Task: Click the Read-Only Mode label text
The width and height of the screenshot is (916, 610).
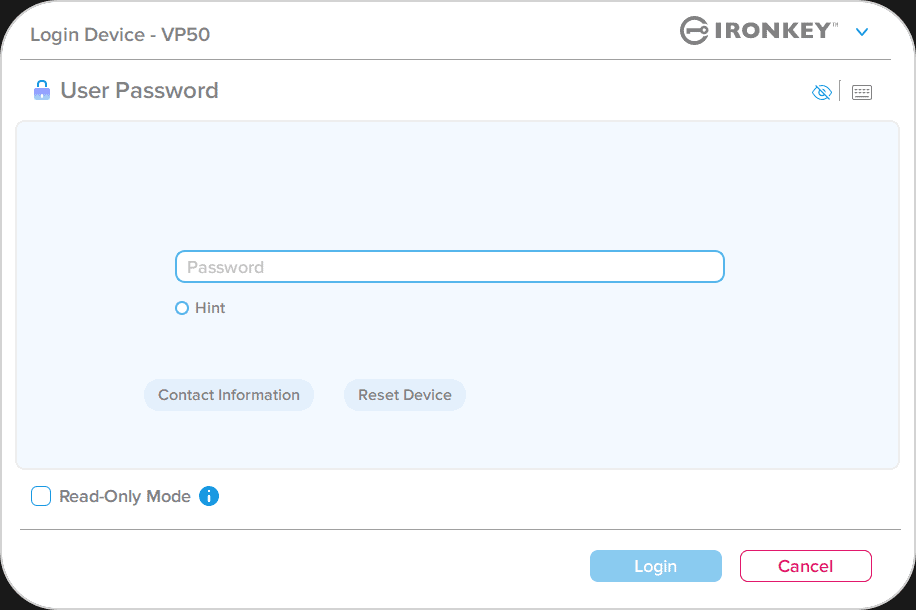Action: click(x=125, y=496)
